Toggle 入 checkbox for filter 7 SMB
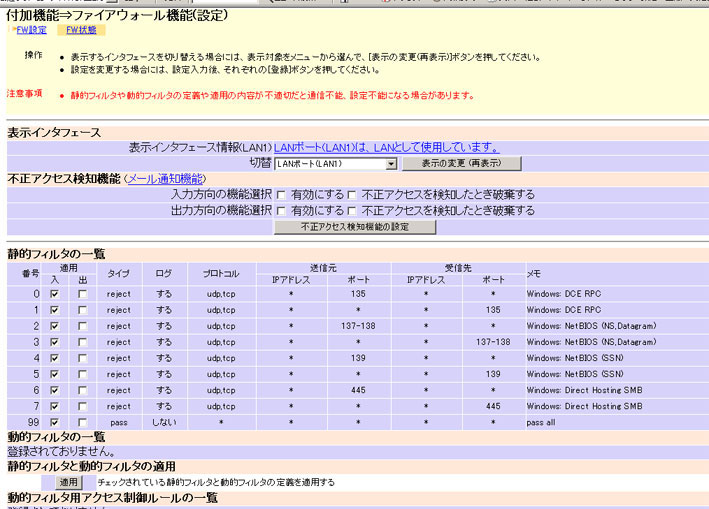Screen dimensions: 709x509 [54, 406]
